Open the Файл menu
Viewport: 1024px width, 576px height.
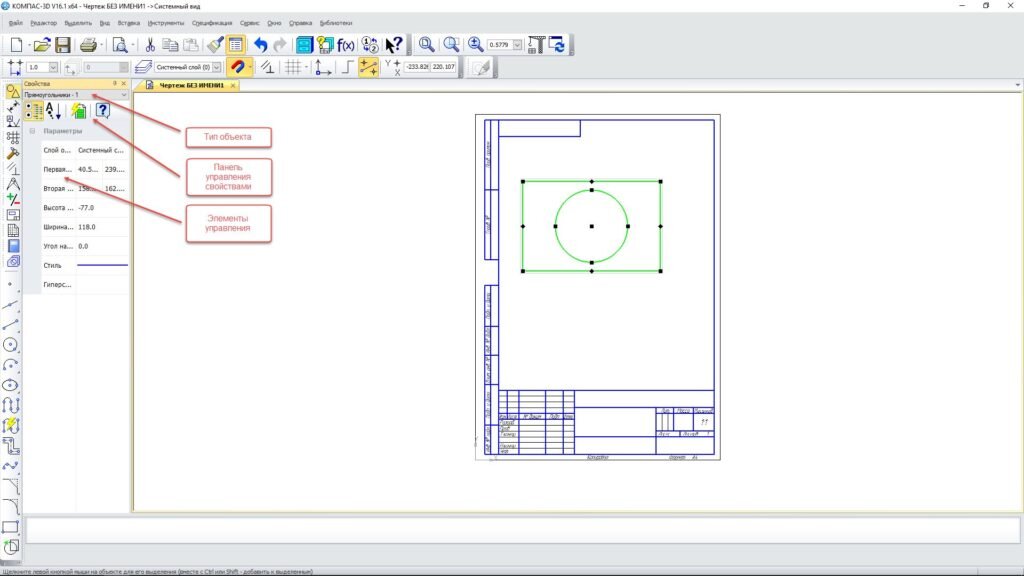pos(16,23)
